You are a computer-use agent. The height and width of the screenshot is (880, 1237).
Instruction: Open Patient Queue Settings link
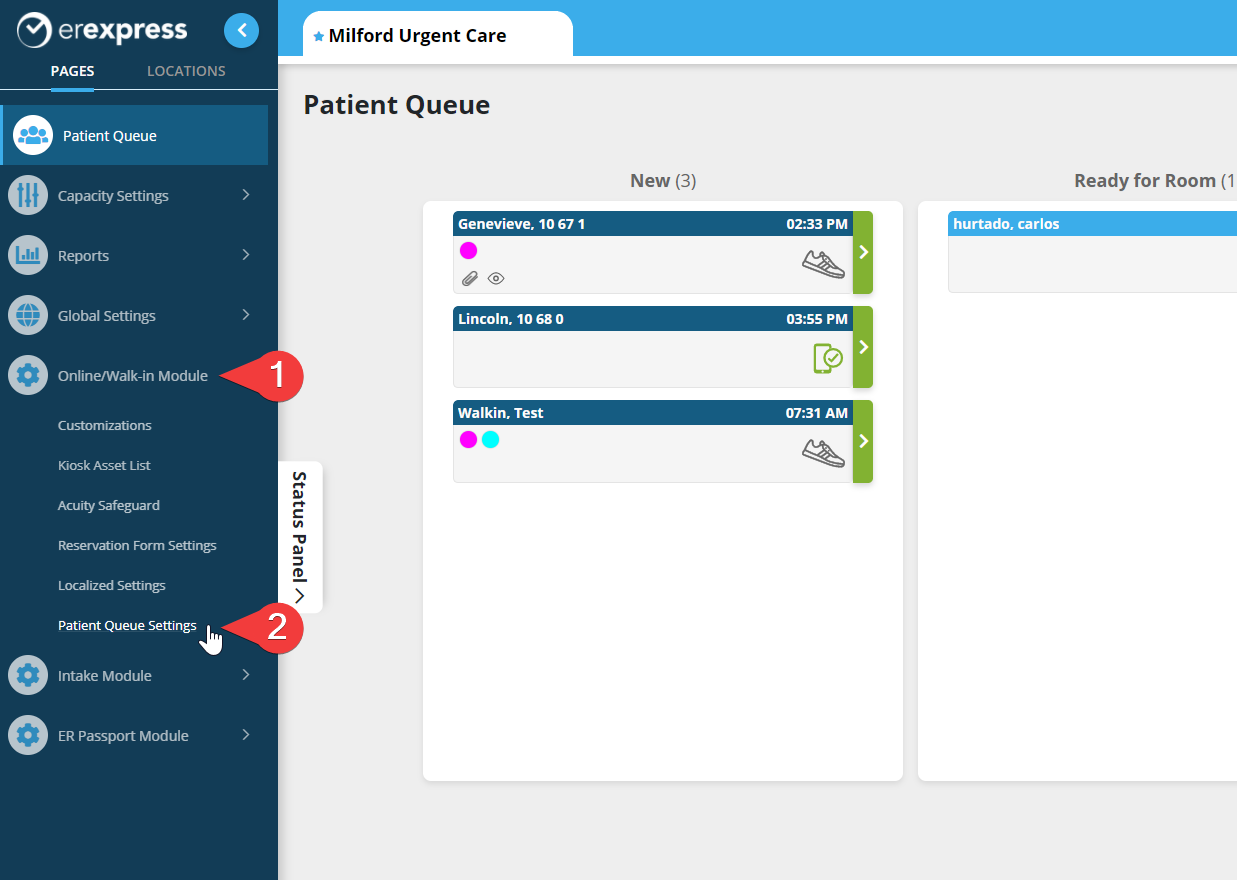[127, 625]
